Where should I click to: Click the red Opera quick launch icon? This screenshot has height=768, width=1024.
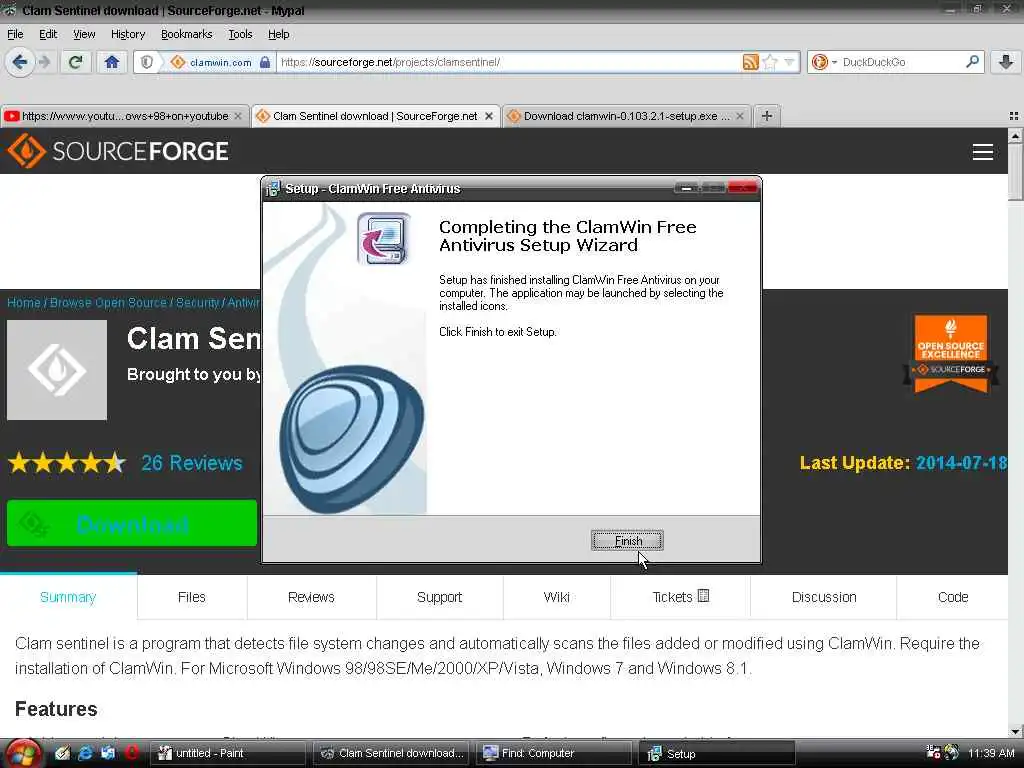click(x=132, y=753)
